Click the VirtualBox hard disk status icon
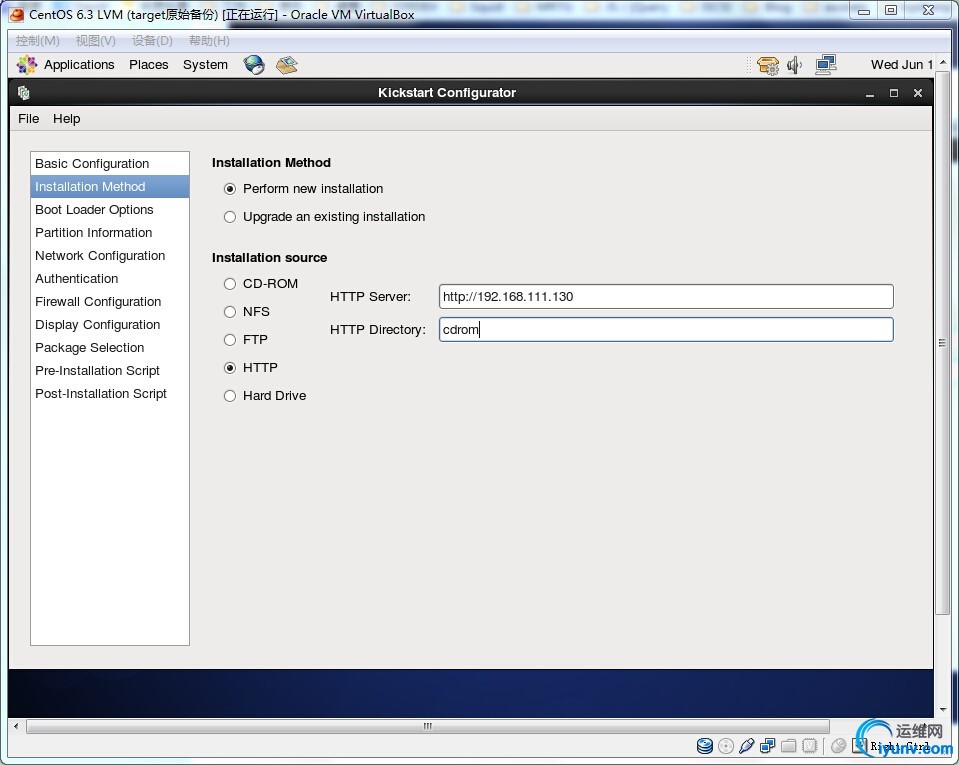Viewport: 959px width, 765px height. coord(705,746)
